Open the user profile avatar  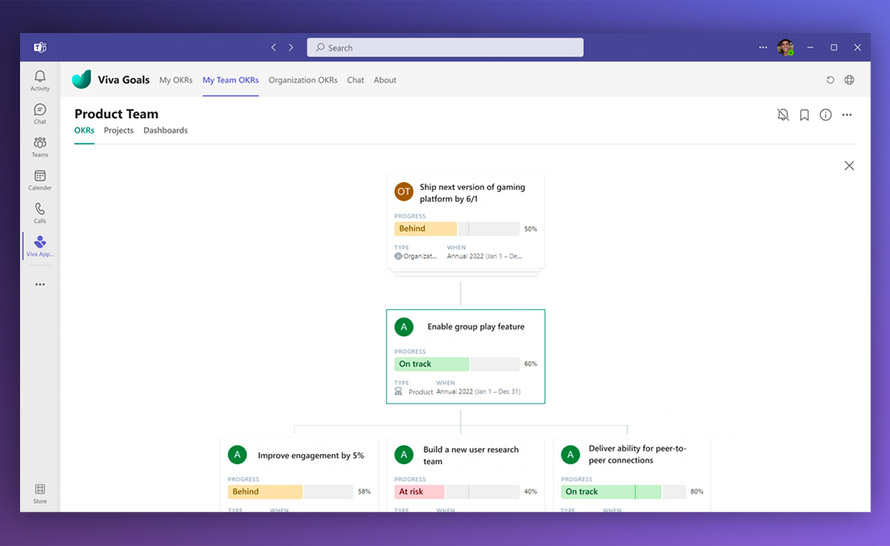click(x=786, y=48)
